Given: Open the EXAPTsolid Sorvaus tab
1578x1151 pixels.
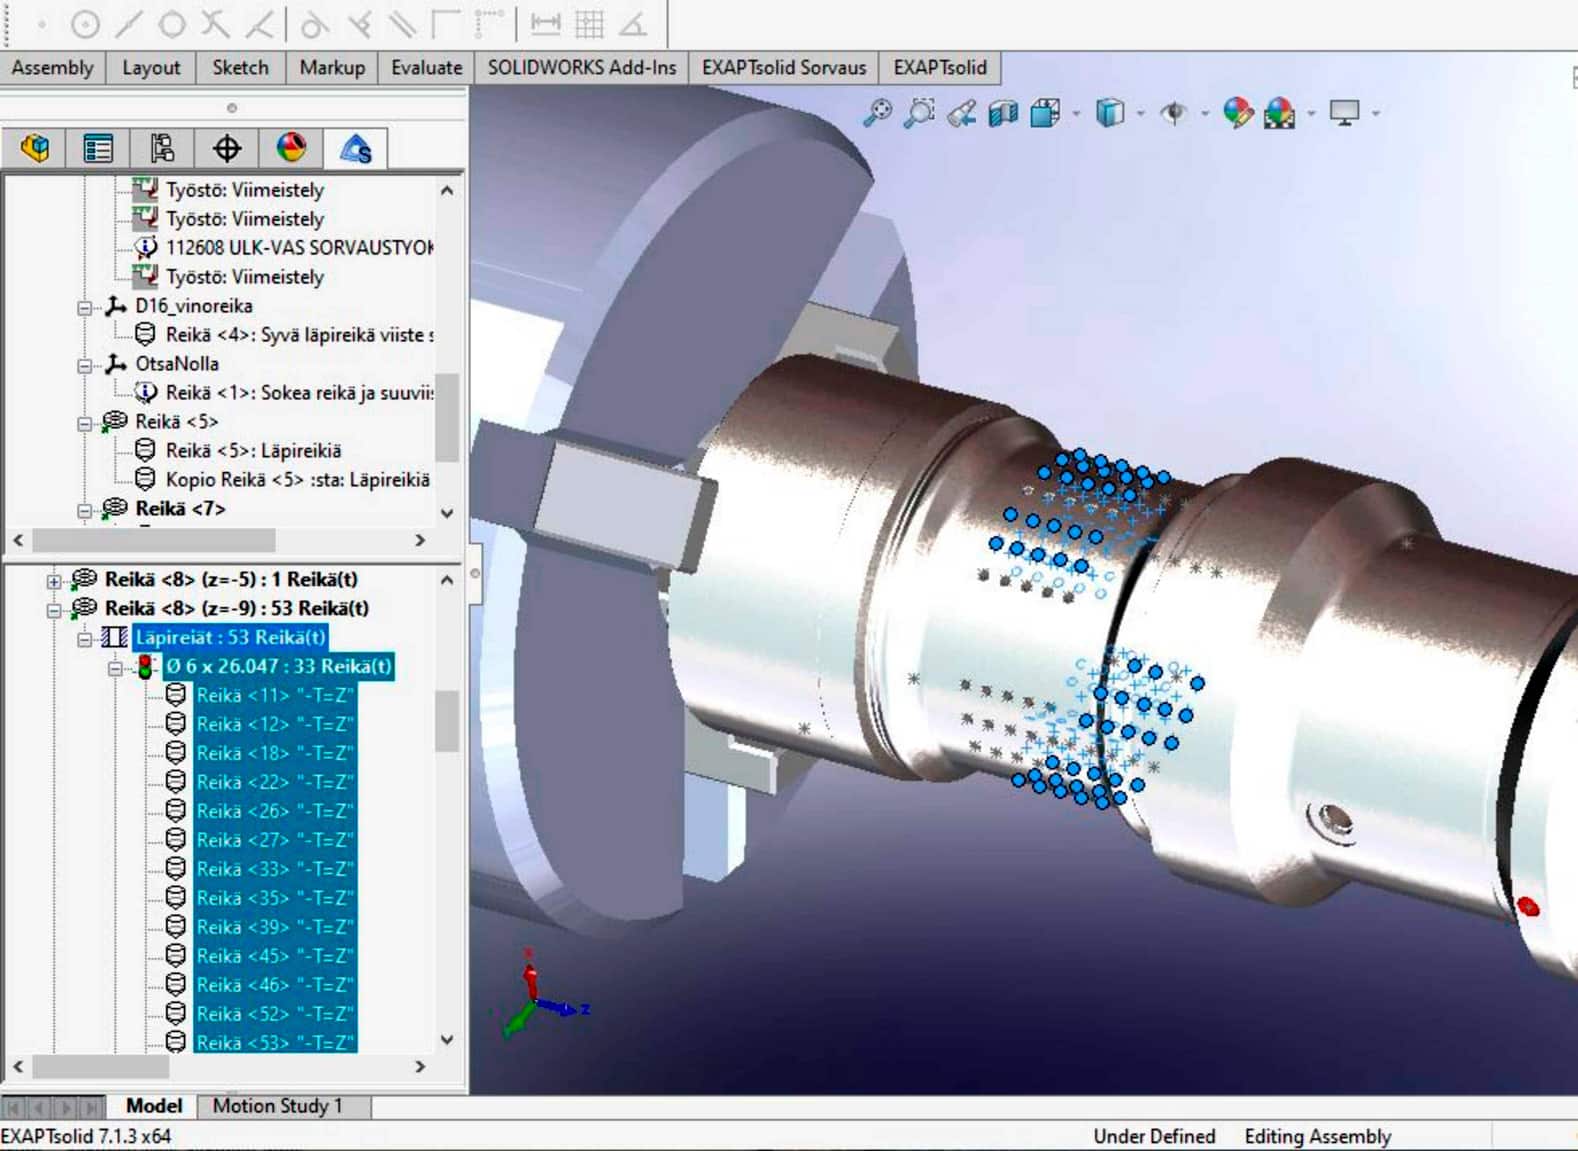Looking at the screenshot, I should point(783,68).
